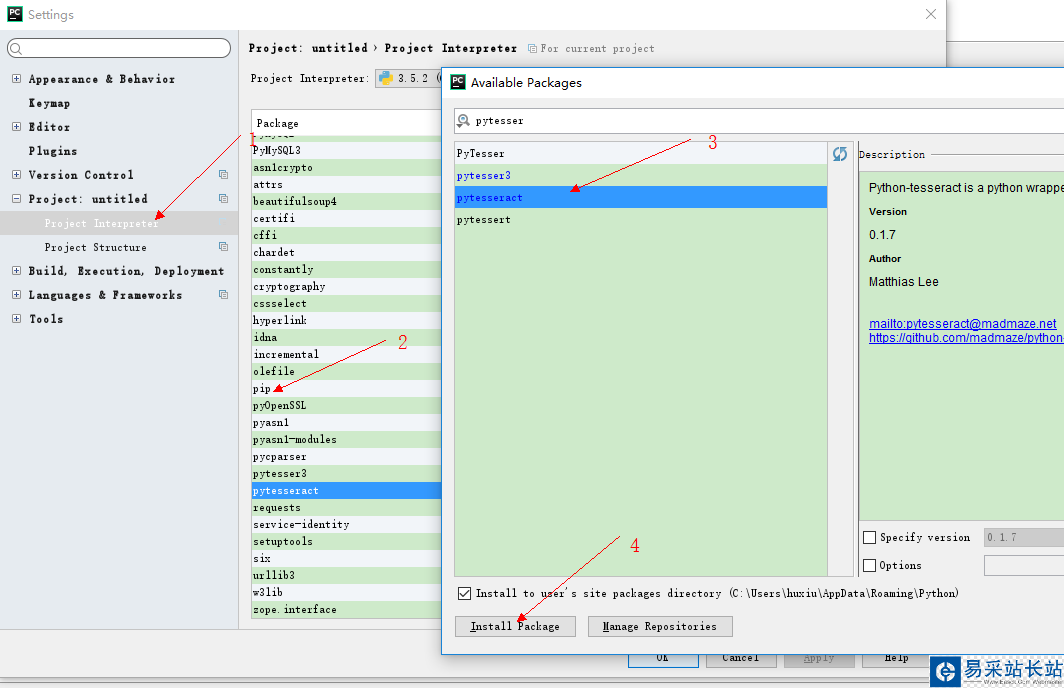Click the For current project icon
This screenshot has width=1064, height=688.
tap(533, 49)
